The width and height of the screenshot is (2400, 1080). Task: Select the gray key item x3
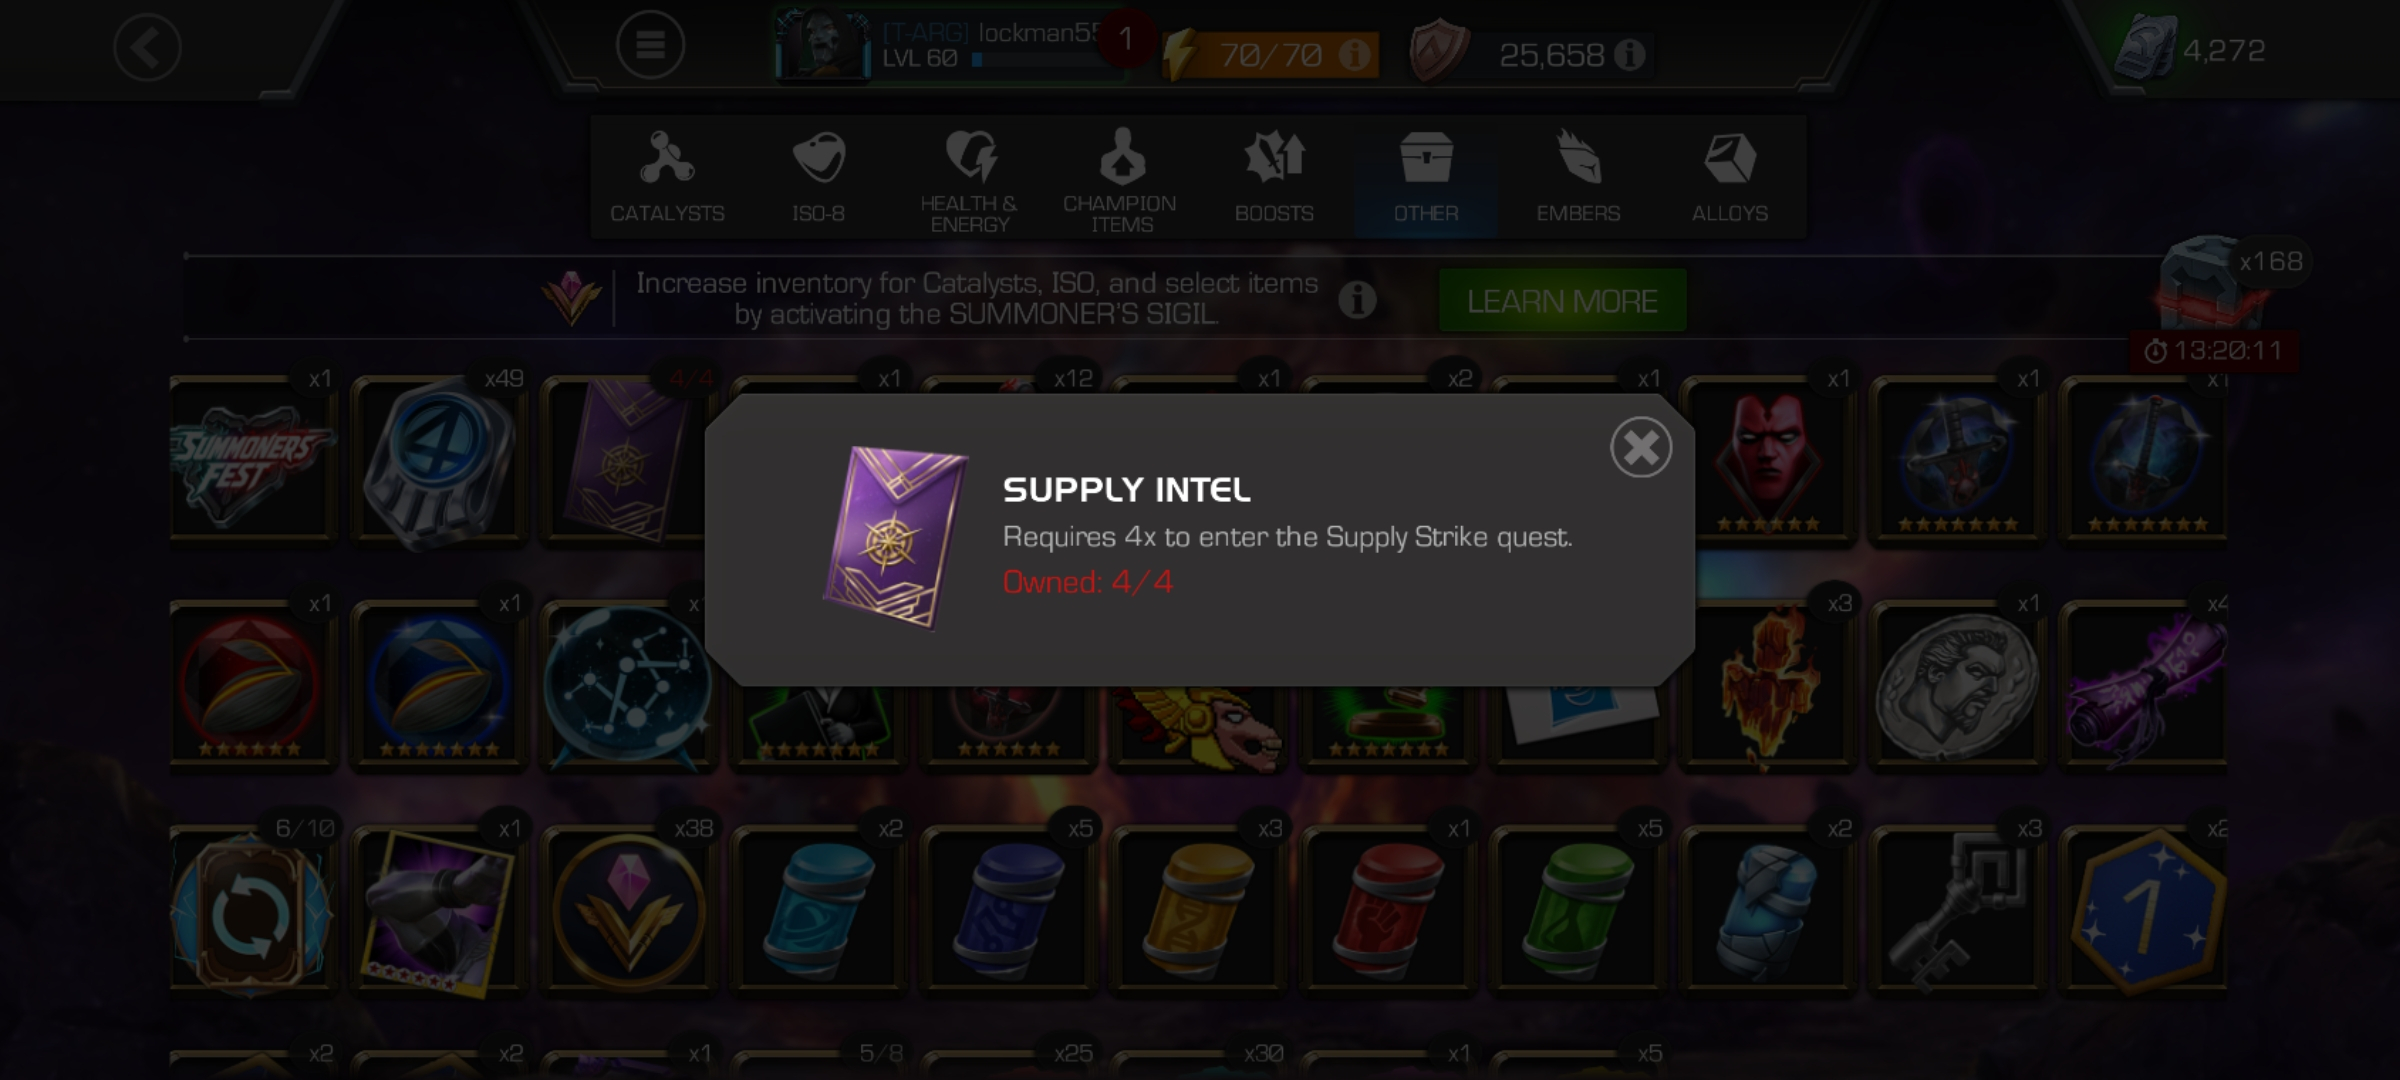[1956, 910]
